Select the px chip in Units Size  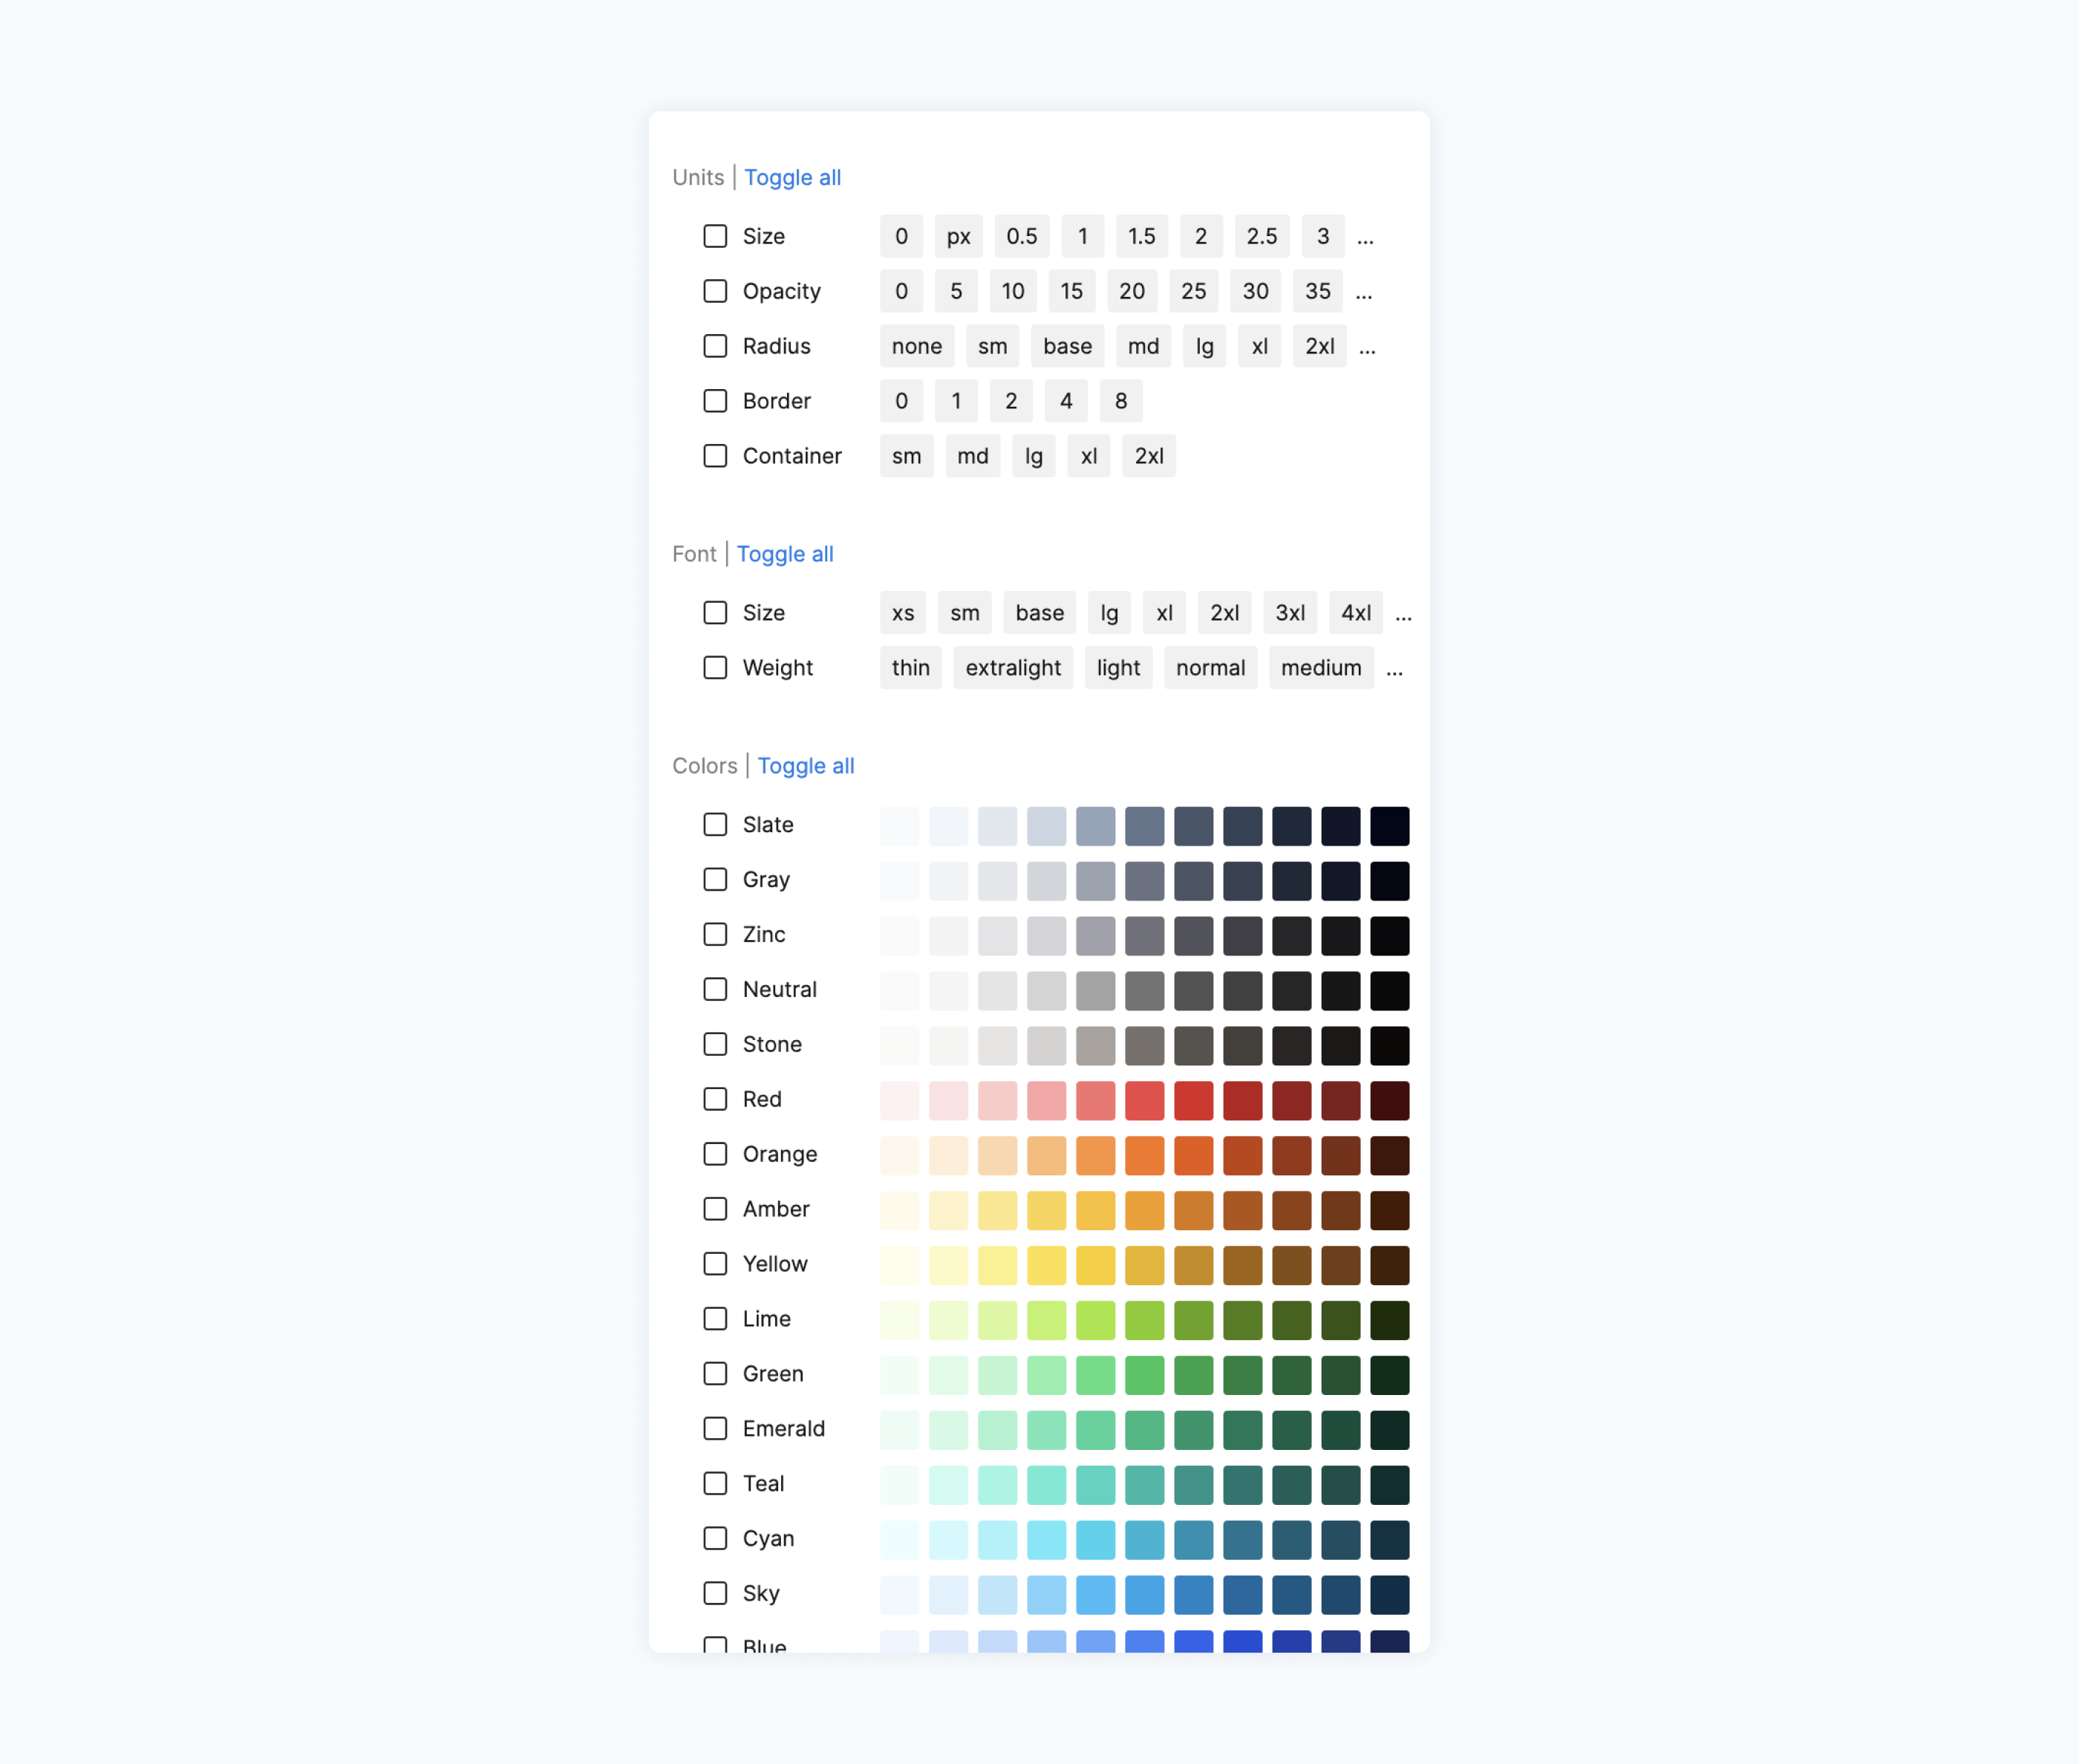[x=959, y=236]
